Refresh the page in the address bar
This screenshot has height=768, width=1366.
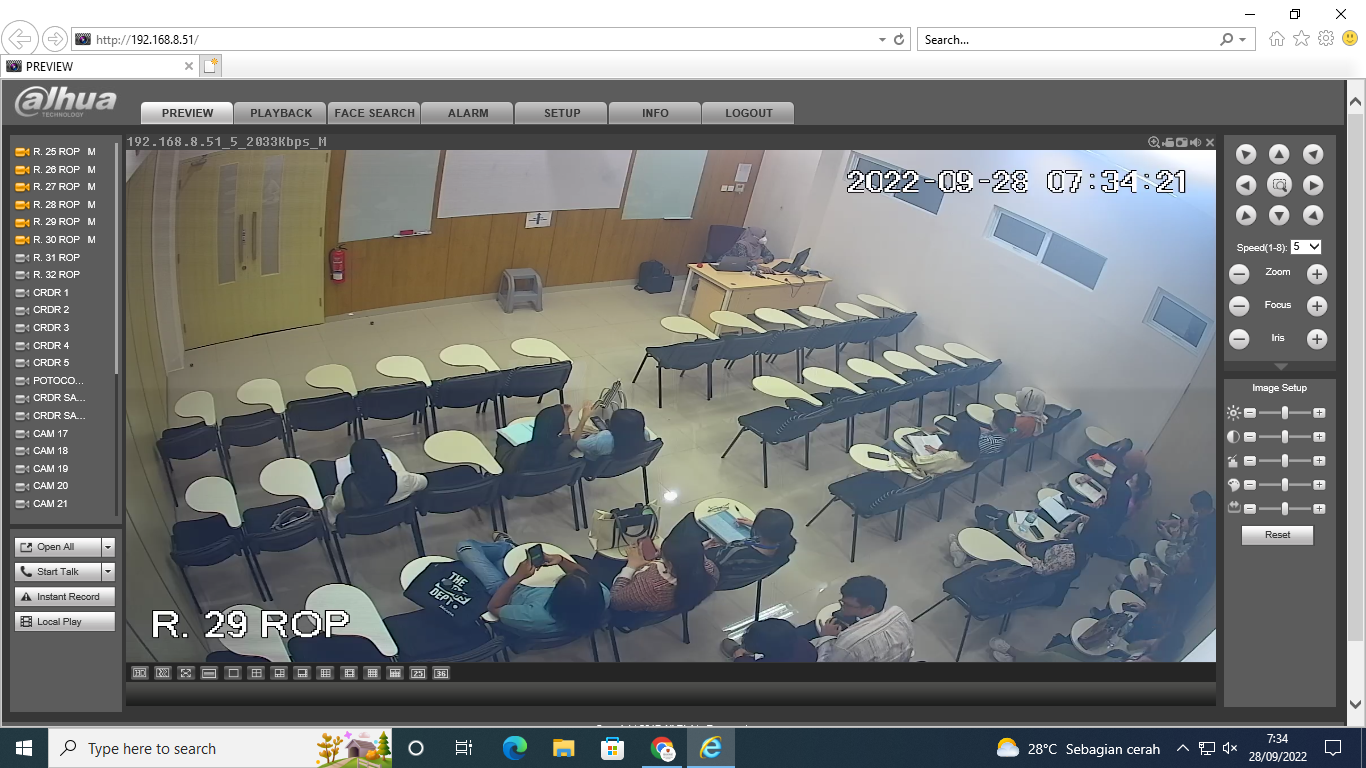[899, 39]
